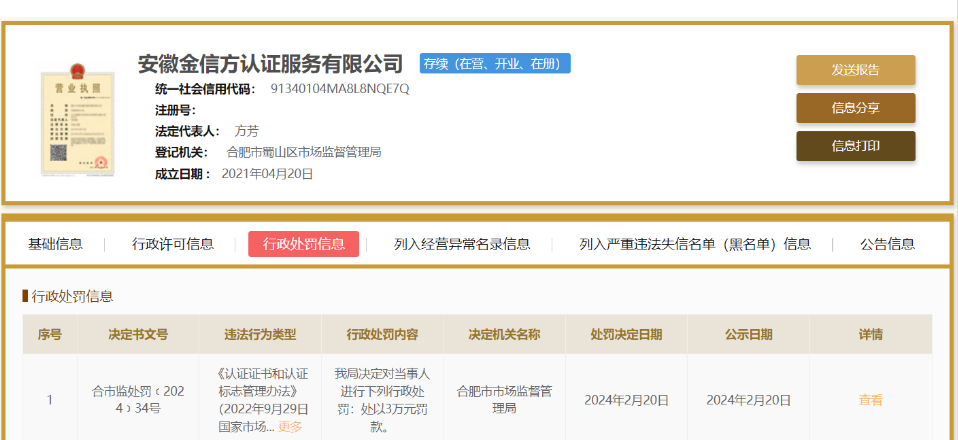Go to the 列入经营异常名录信息 tab

(462, 244)
